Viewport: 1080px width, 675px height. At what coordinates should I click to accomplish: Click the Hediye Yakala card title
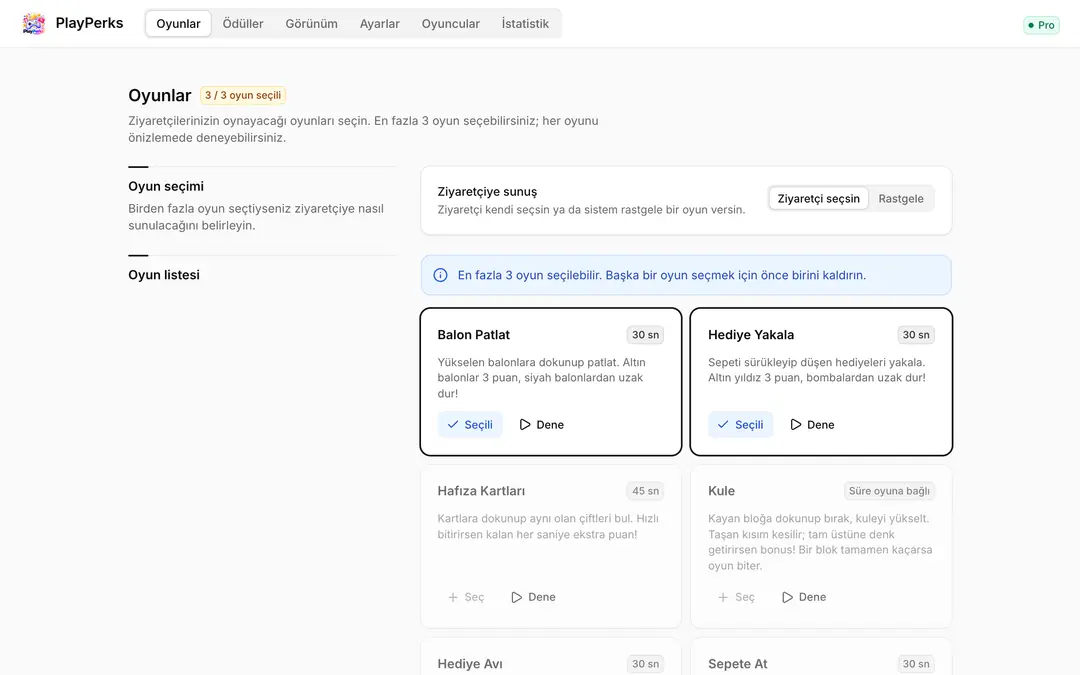click(x=751, y=335)
